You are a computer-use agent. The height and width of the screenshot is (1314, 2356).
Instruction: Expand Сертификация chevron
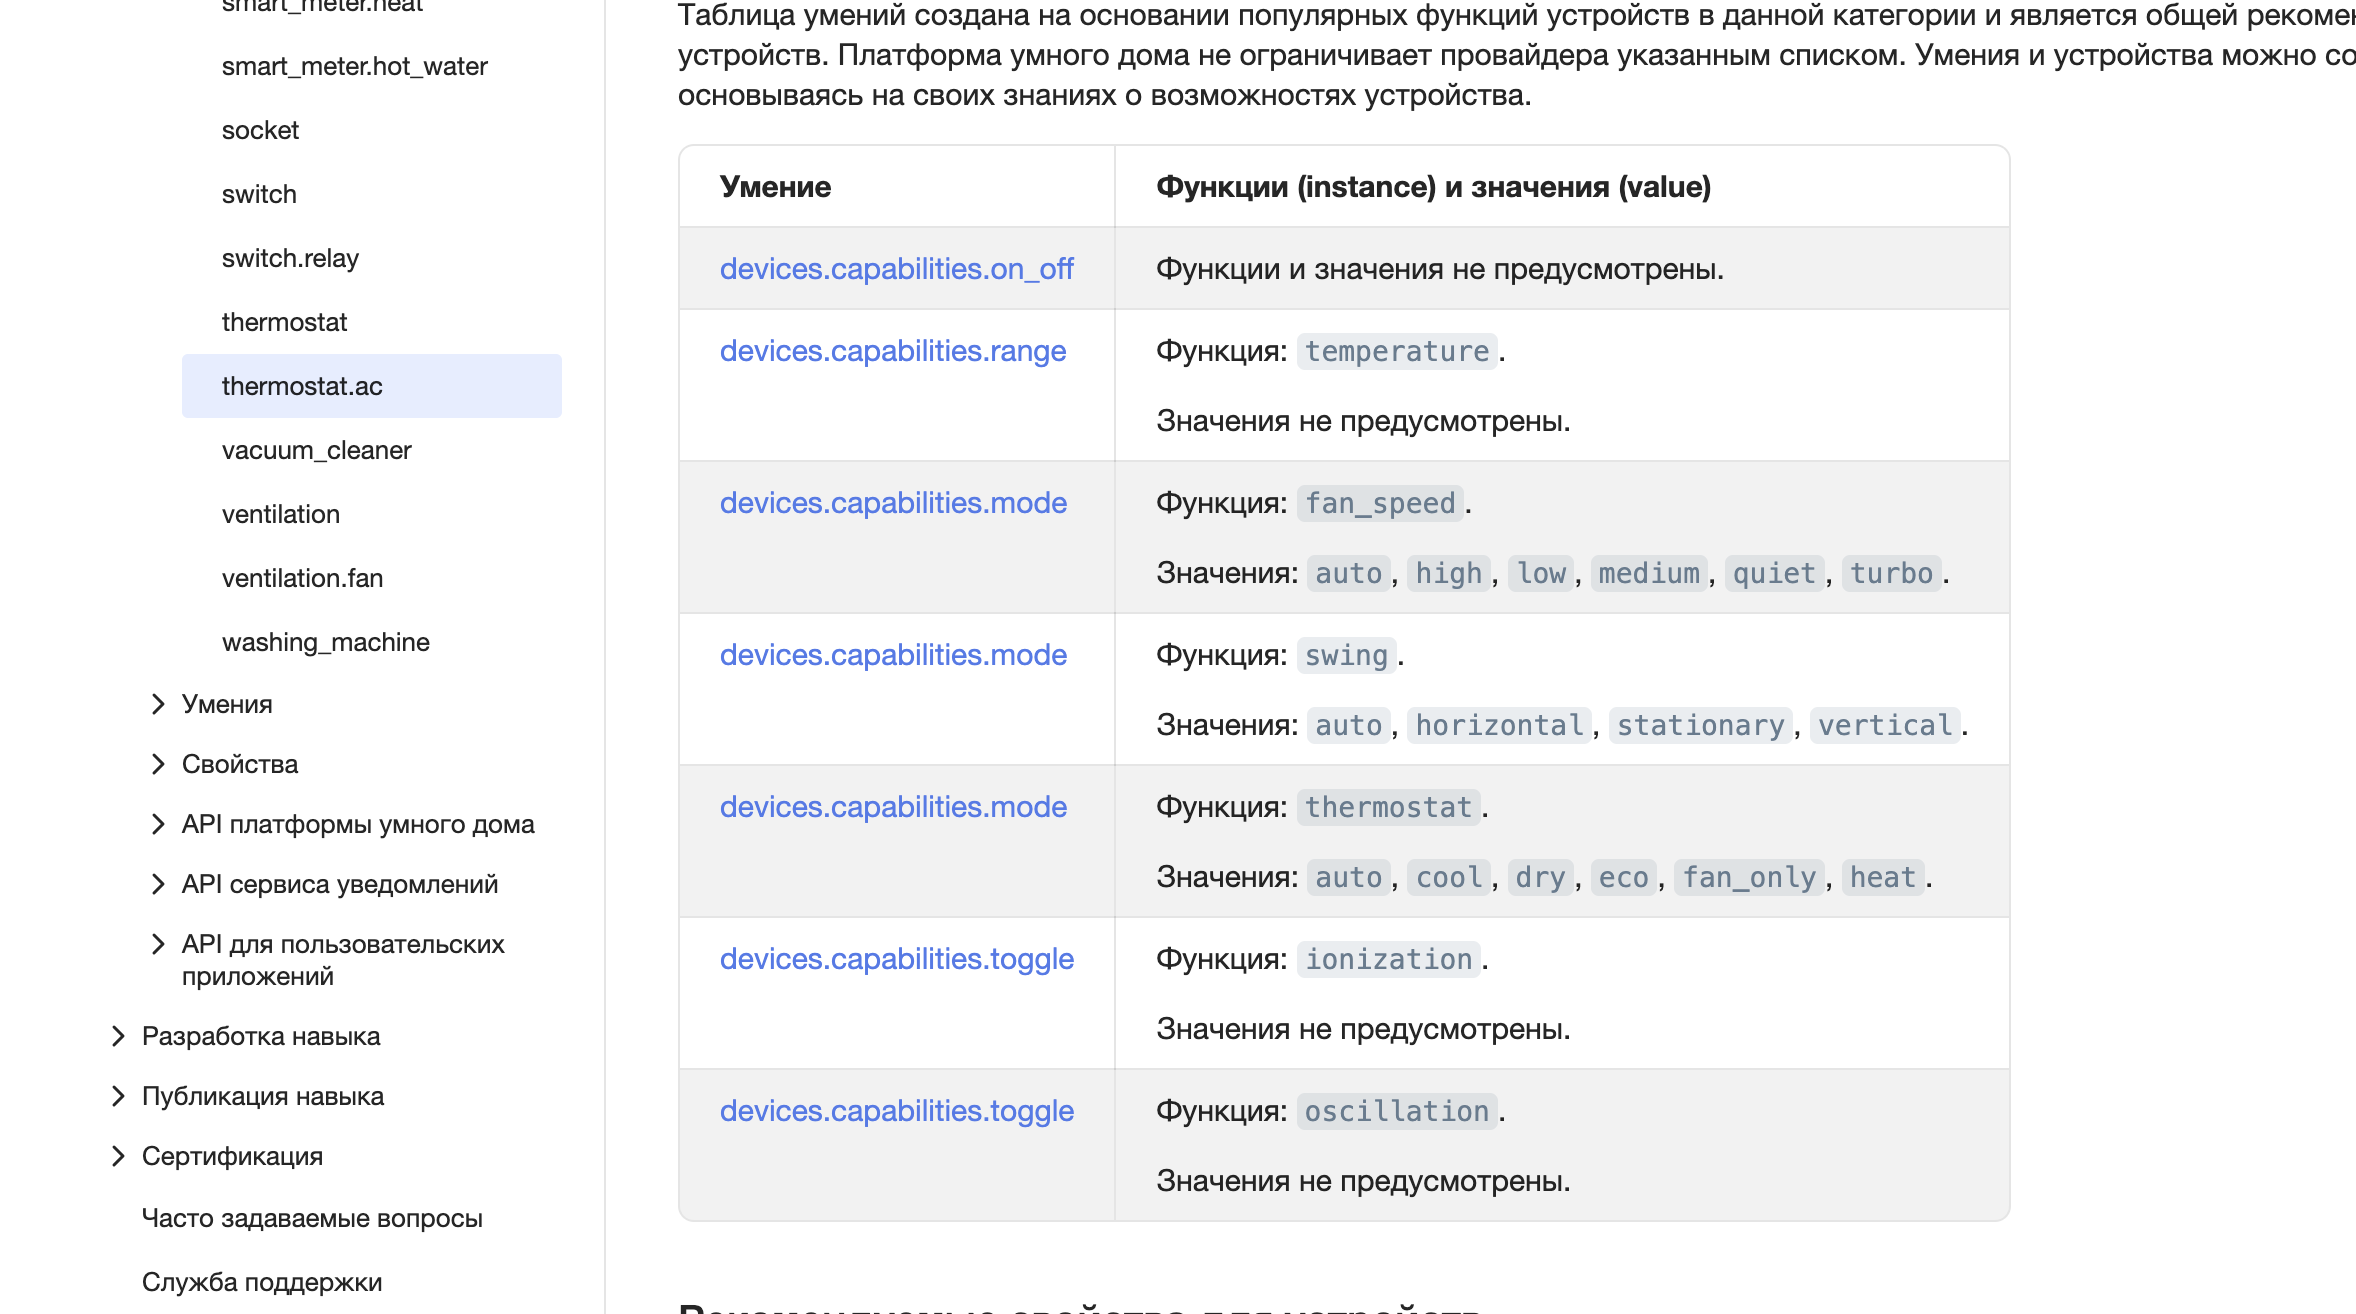tap(117, 1156)
